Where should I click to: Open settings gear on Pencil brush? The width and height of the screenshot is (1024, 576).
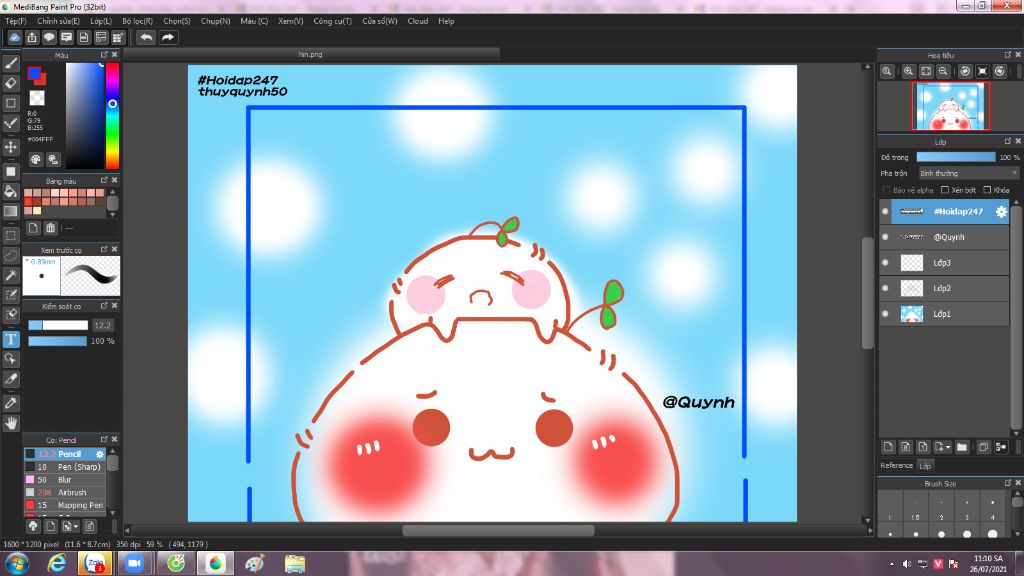(x=100, y=454)
